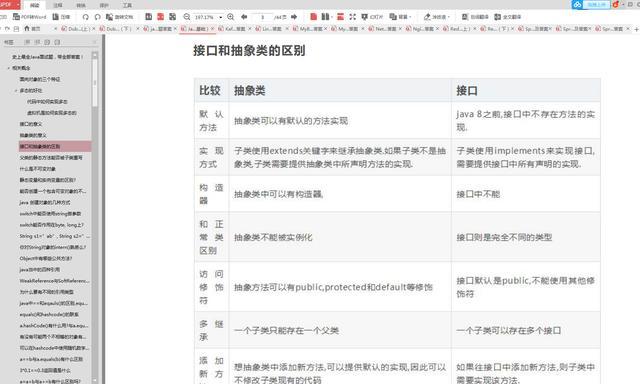640x384 pixels.
Task: Click the PDF转Word convert button
Action: 29,17
